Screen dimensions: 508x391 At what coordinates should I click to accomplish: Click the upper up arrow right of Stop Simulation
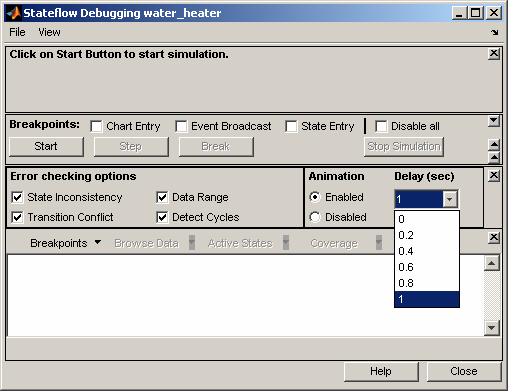pos(494,145)
